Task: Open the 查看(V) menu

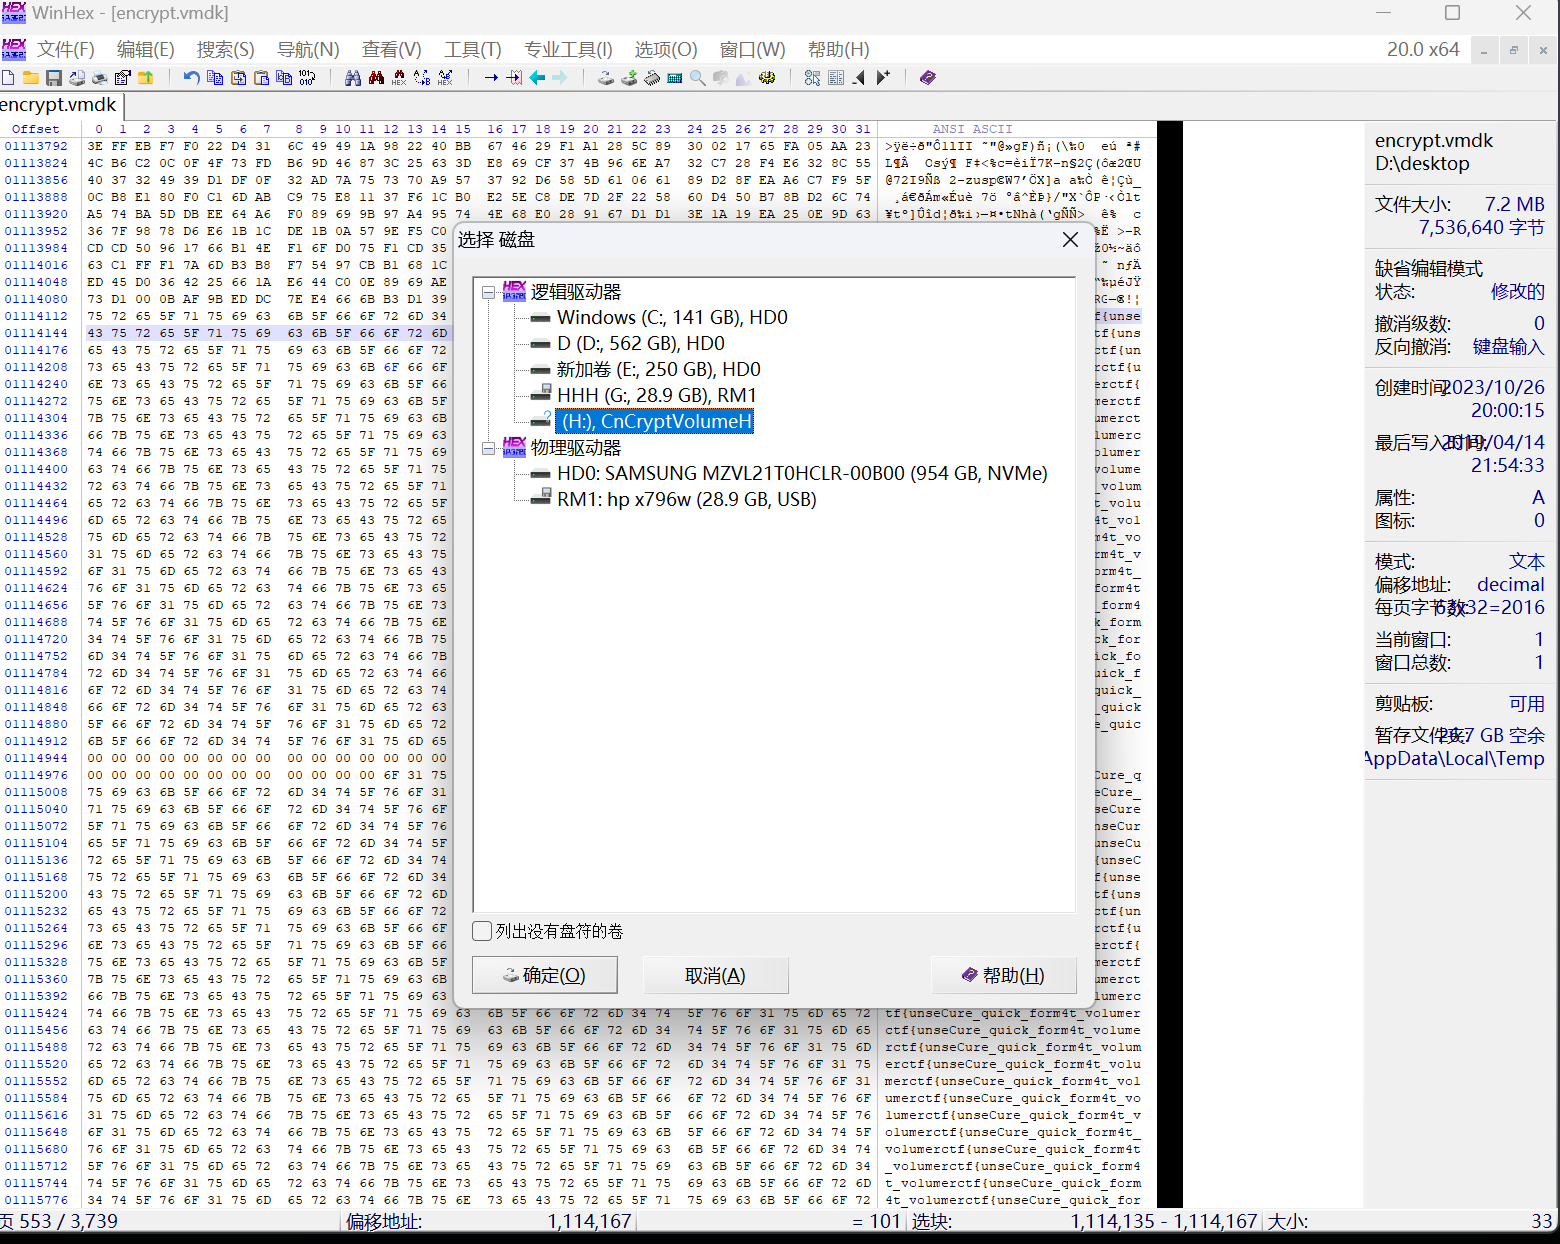Action: (391, 49)
